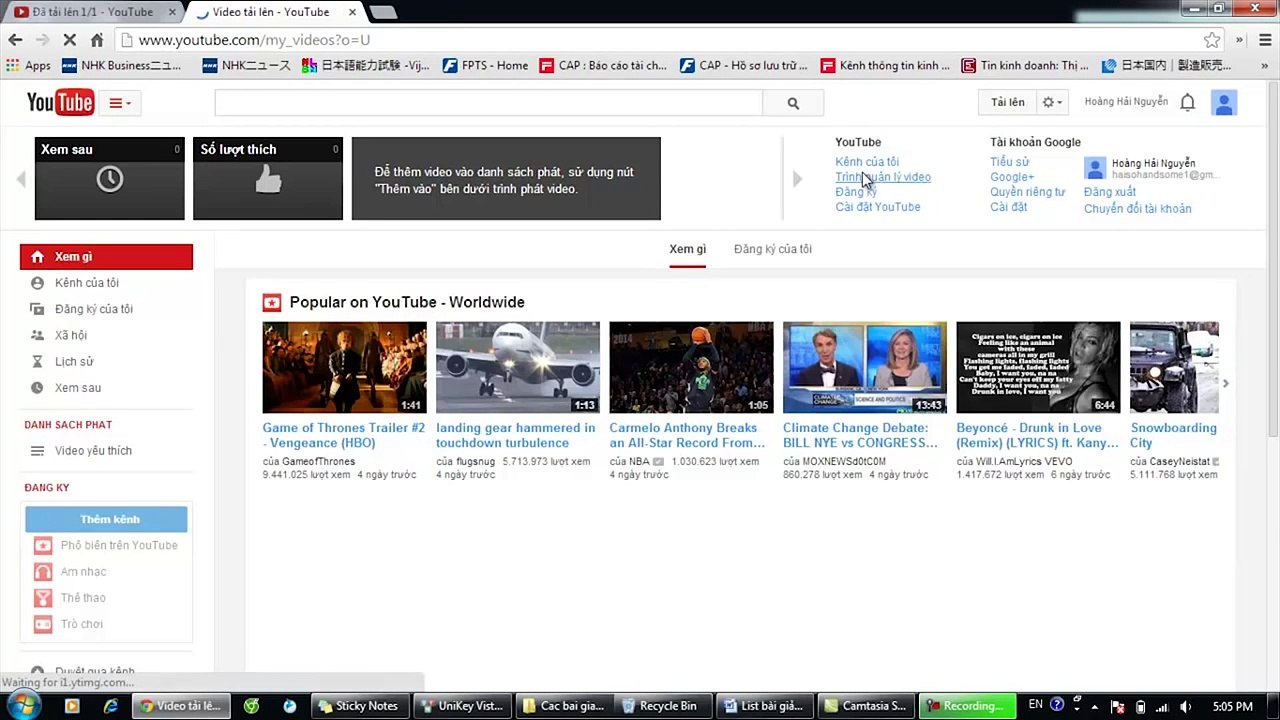1280x720 pixels.
Task: Click the Thể thao trophy icon
Action: point(43,598)
